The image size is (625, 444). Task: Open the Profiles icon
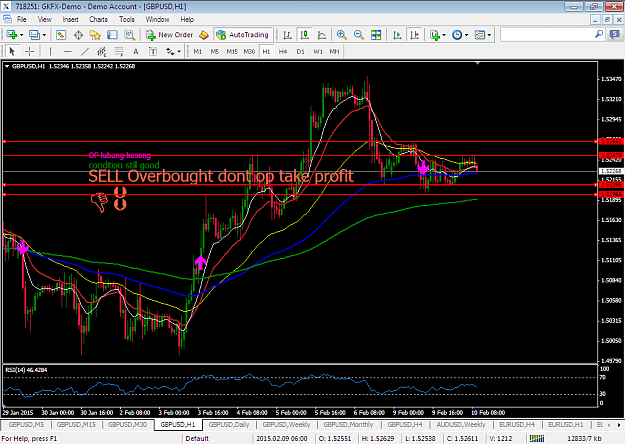click(x=34, y=35)
